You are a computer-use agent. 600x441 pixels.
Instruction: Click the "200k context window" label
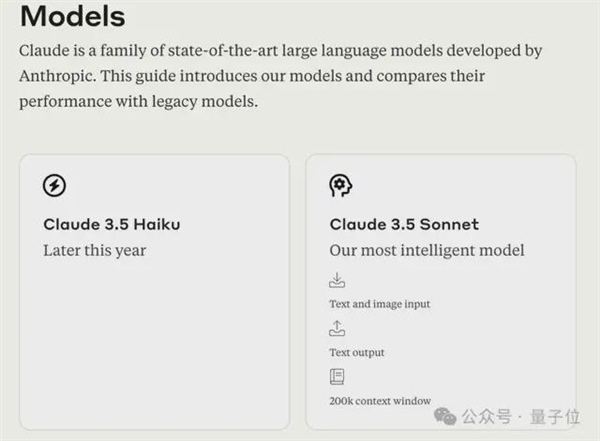380,401
